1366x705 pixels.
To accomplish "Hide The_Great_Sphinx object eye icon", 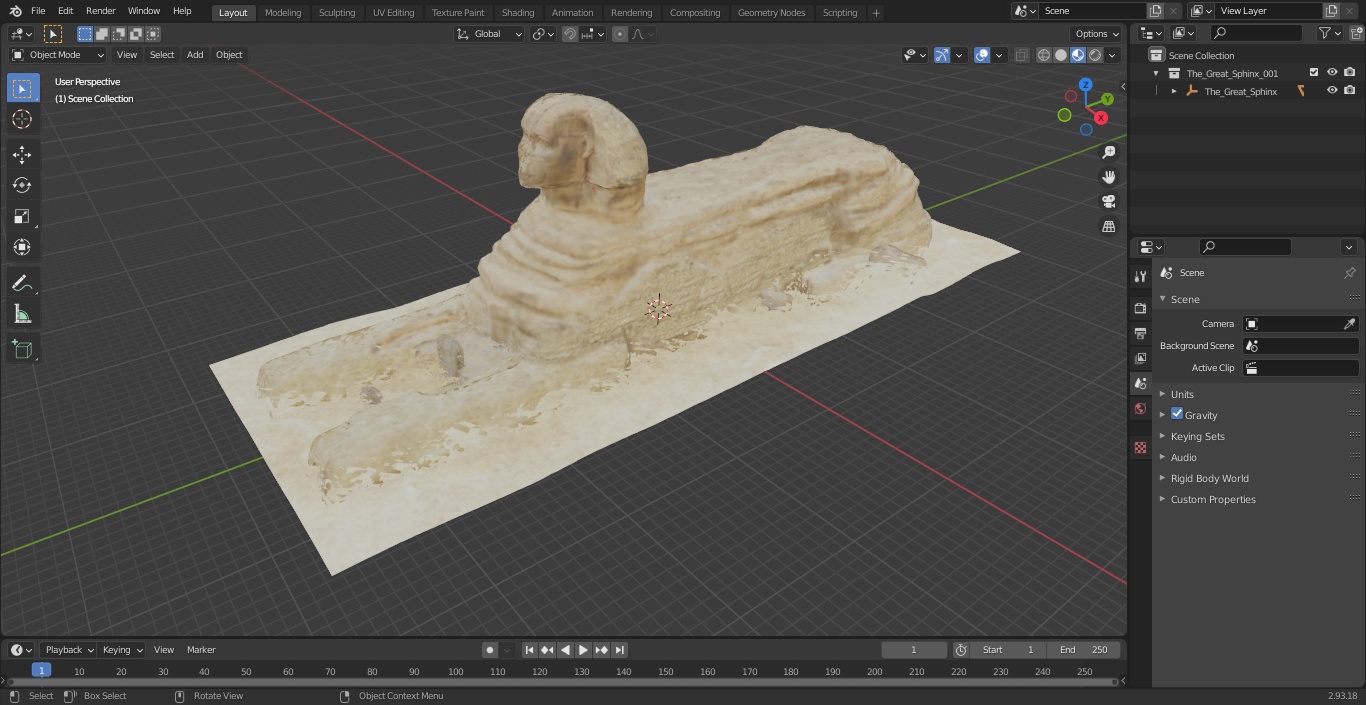I will pos(1332,91).
